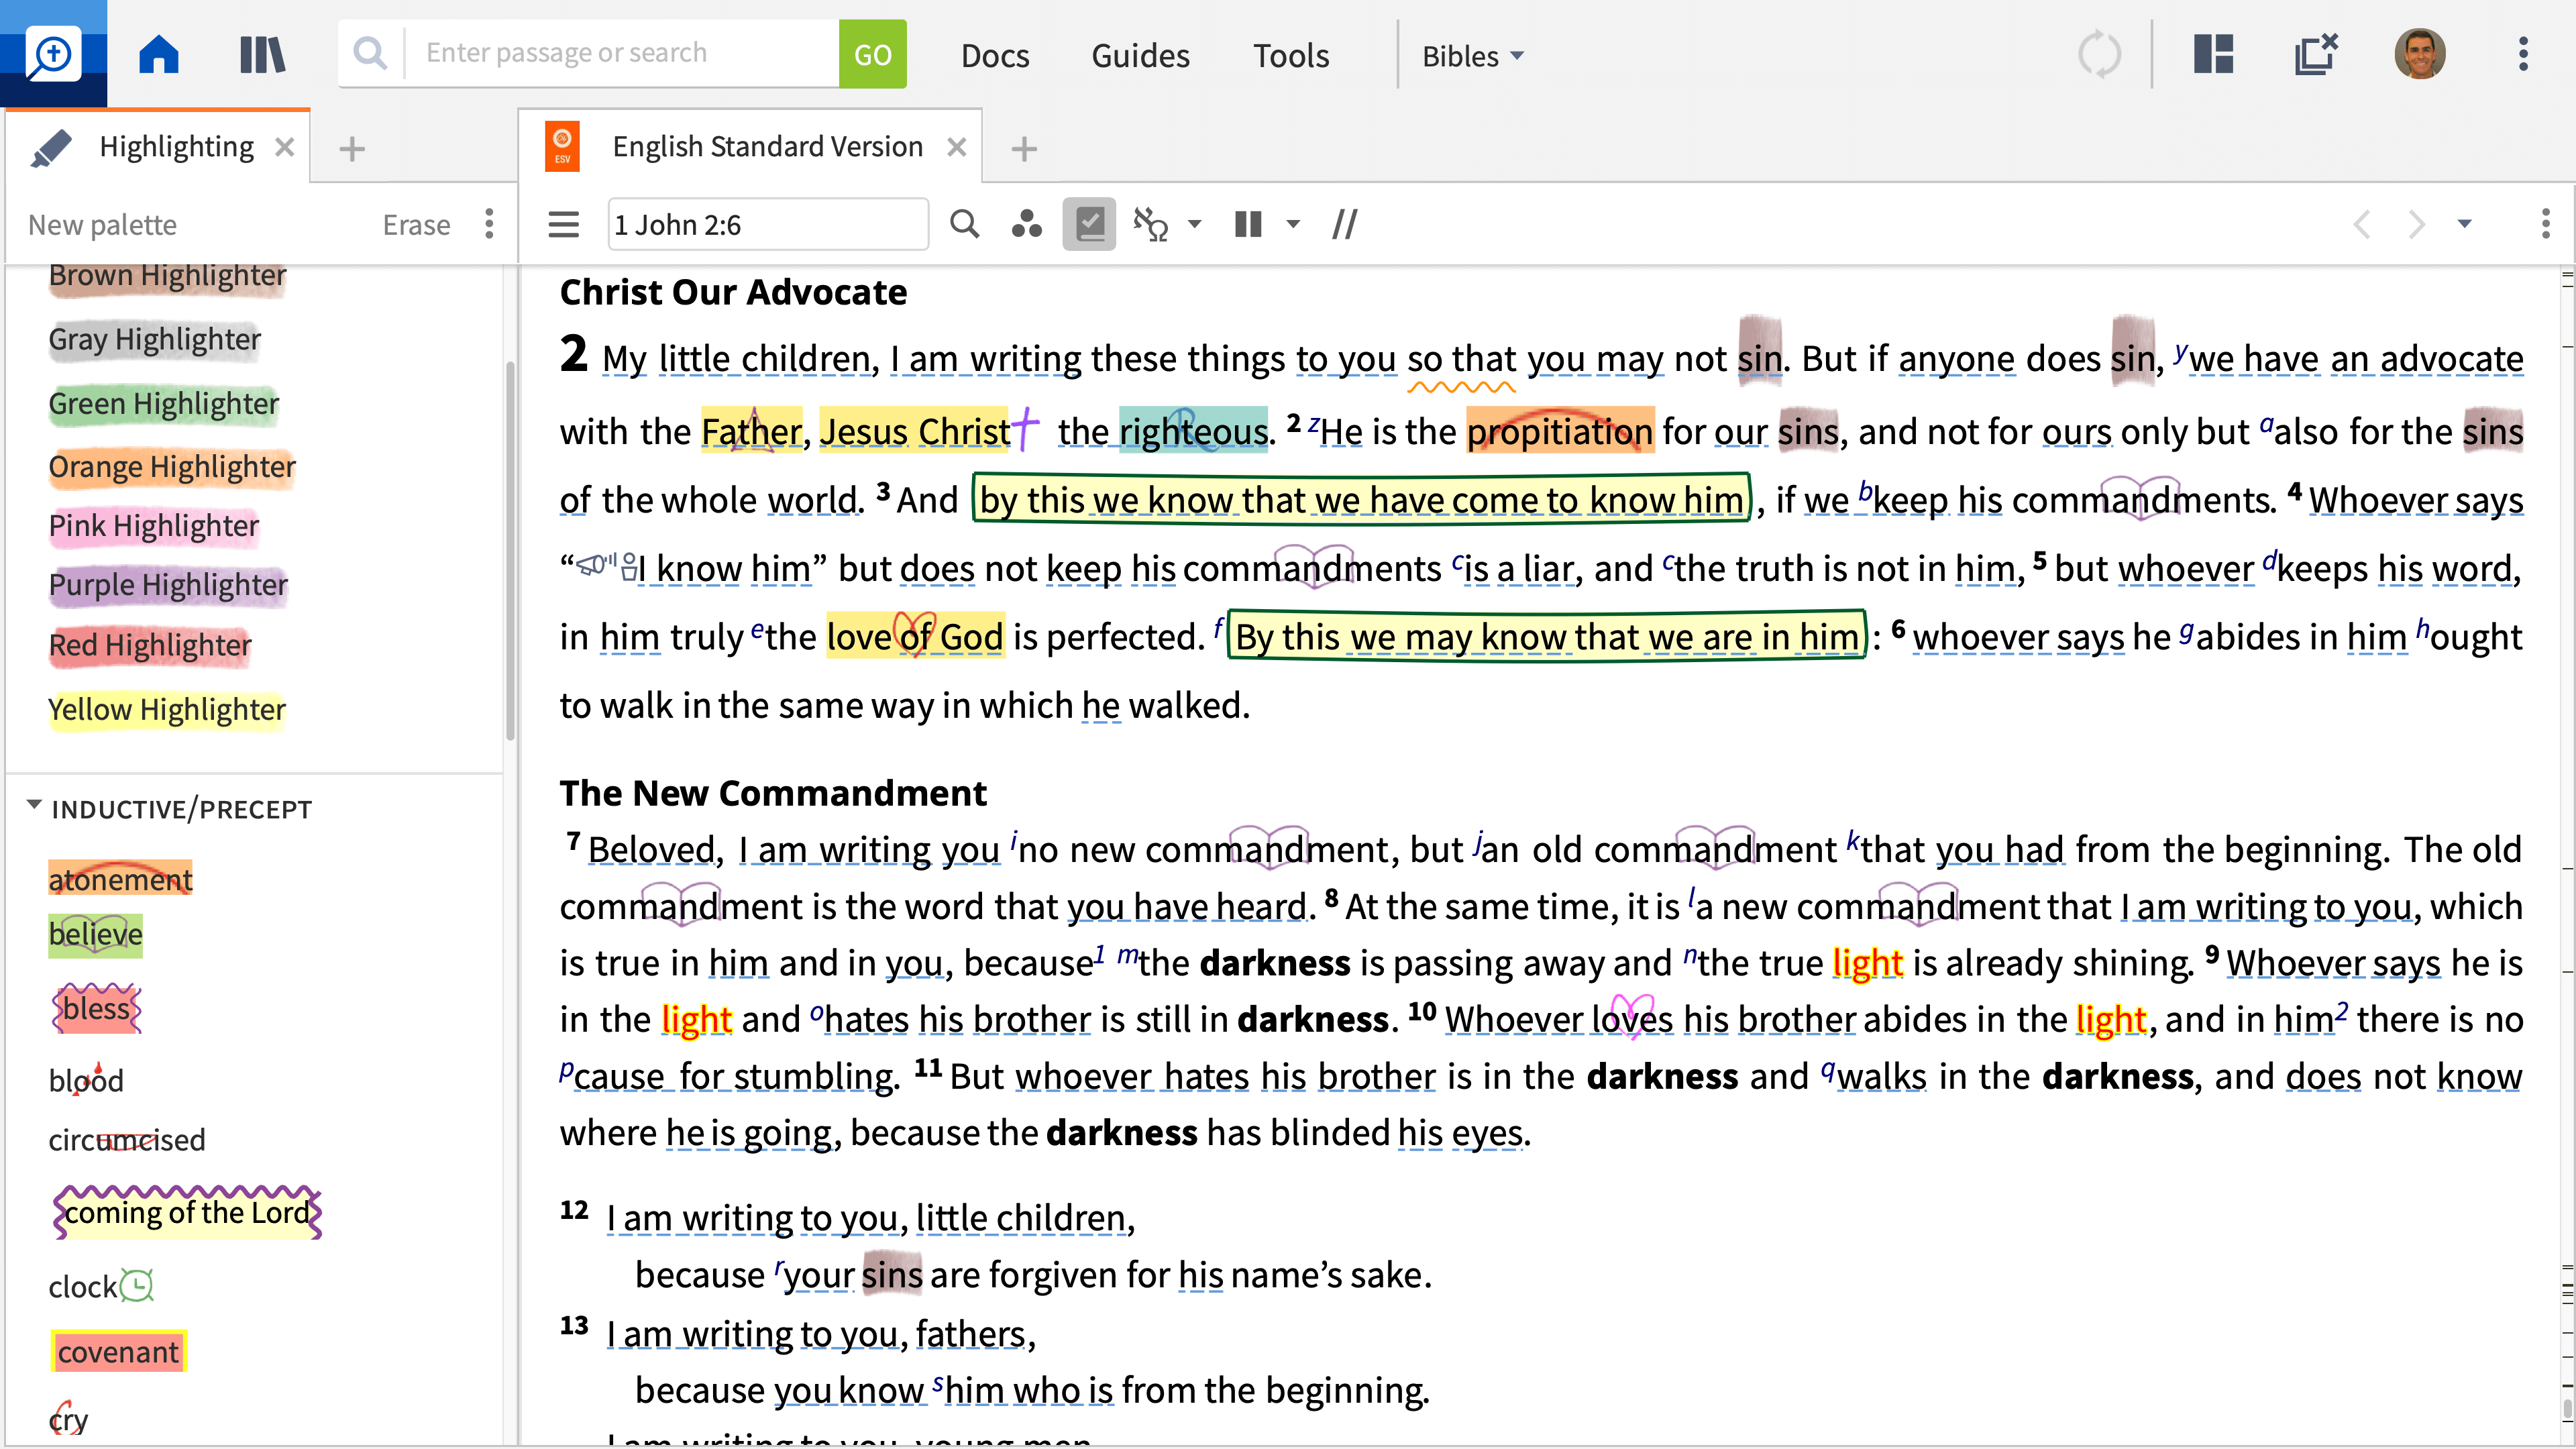Click the highlighting palette list scrollbar
2576x1449 pixels.
tap(510, 550)
